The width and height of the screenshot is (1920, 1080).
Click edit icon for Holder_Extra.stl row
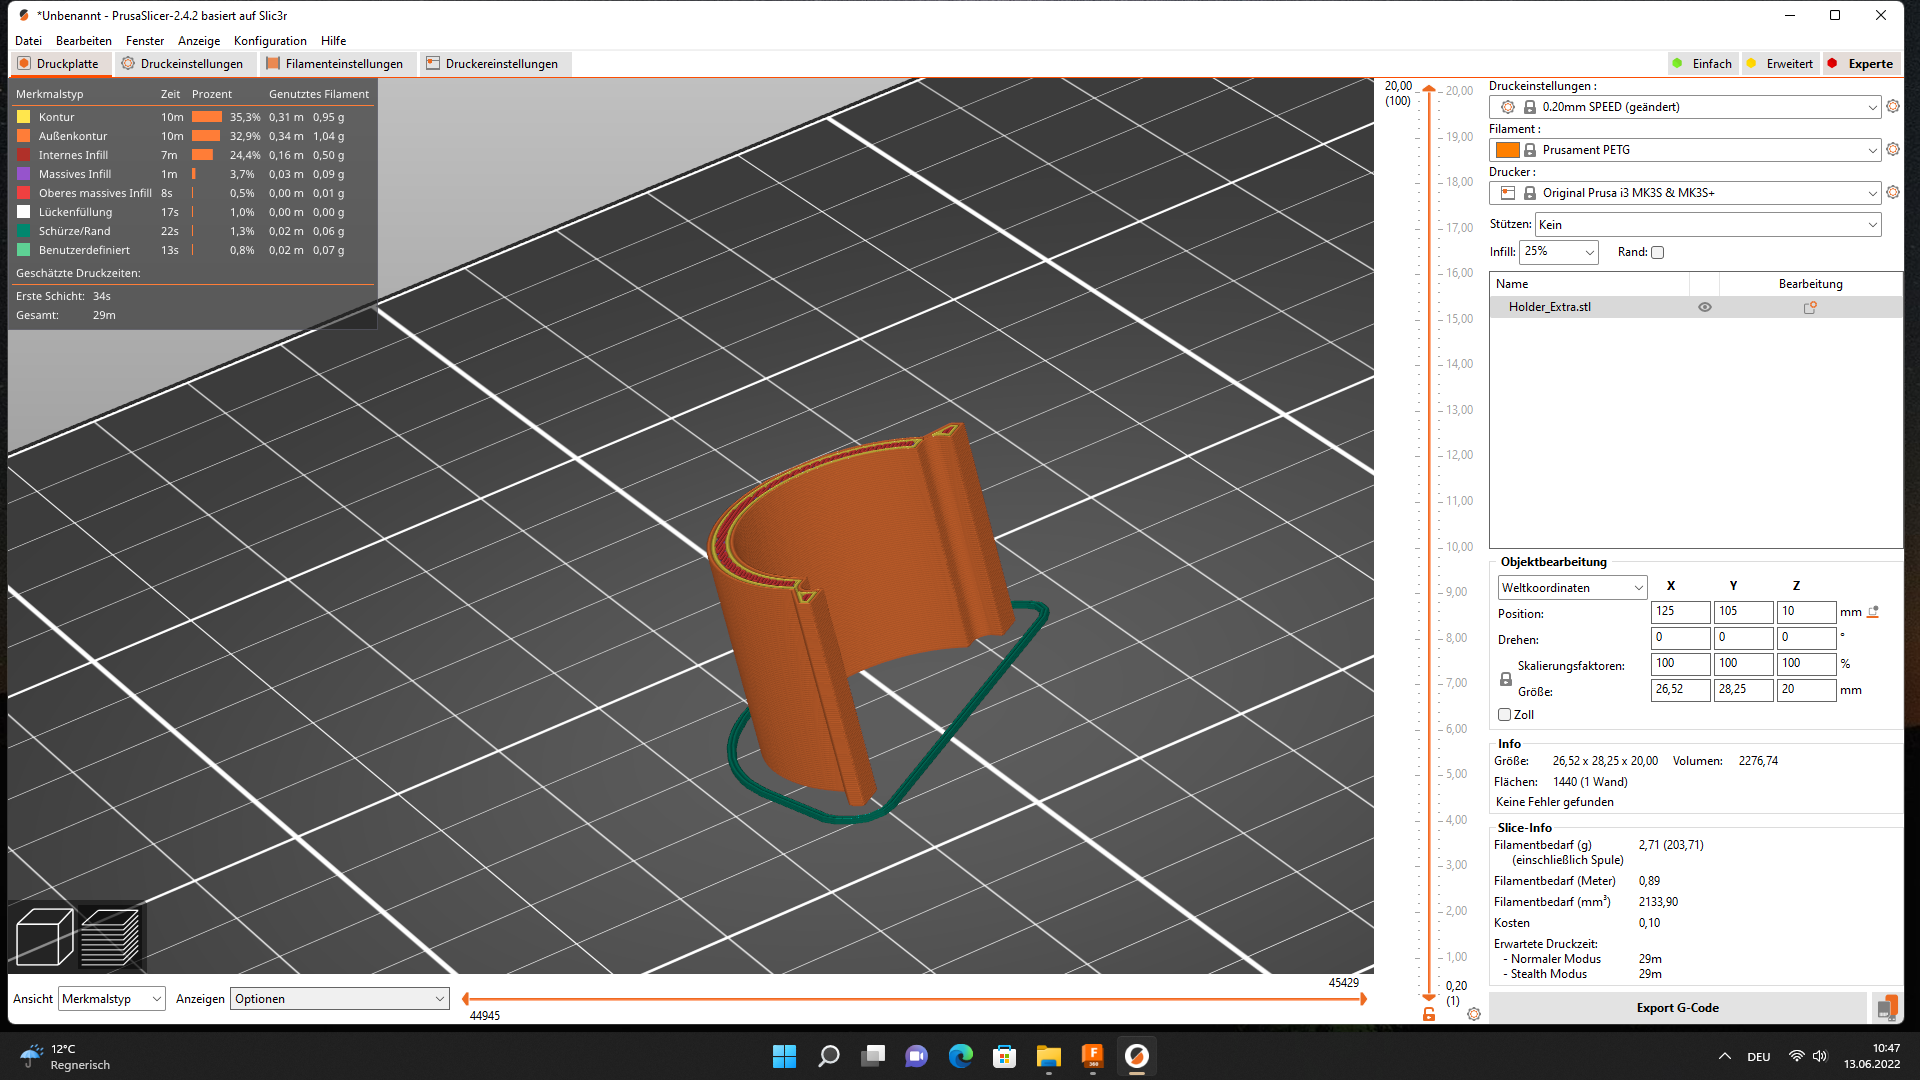[1810, 307]
